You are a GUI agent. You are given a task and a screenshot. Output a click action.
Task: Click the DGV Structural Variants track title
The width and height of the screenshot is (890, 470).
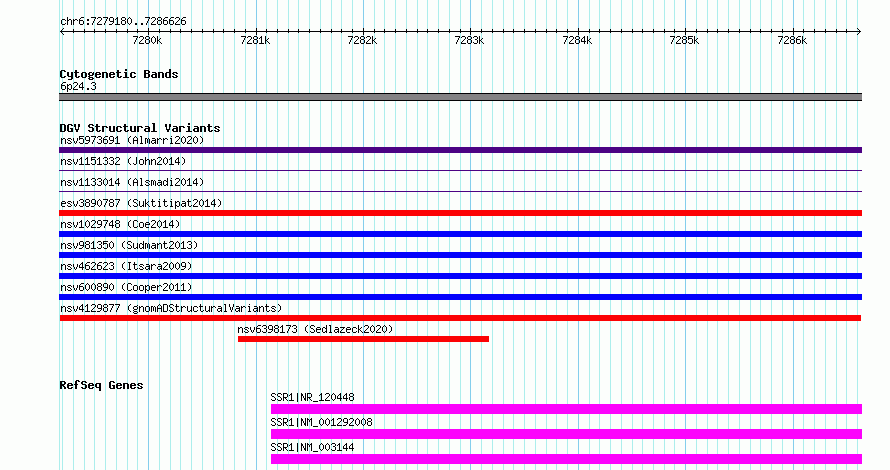[140, 128]
